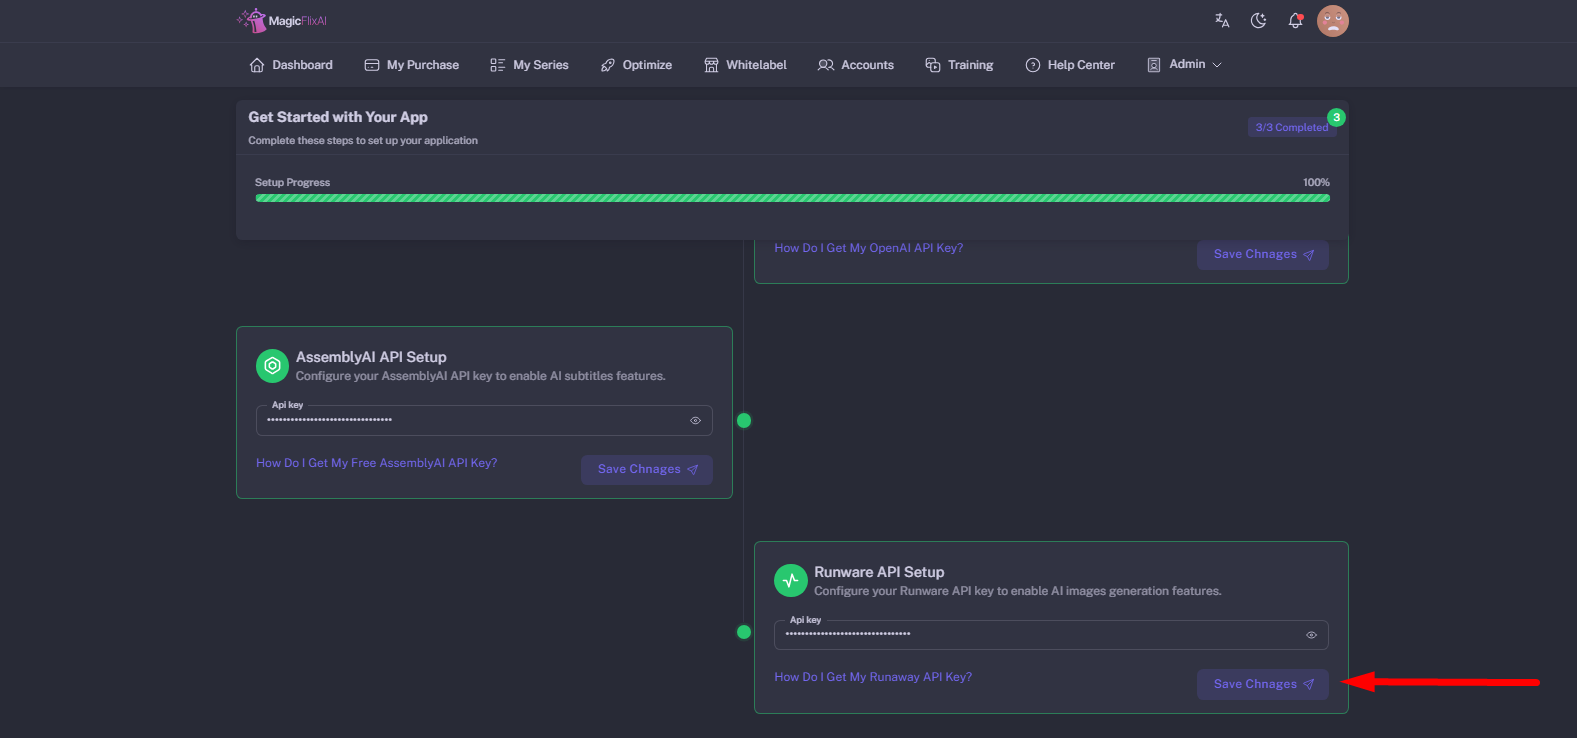Click the 3/3 Completed badge

[1291, 128]
